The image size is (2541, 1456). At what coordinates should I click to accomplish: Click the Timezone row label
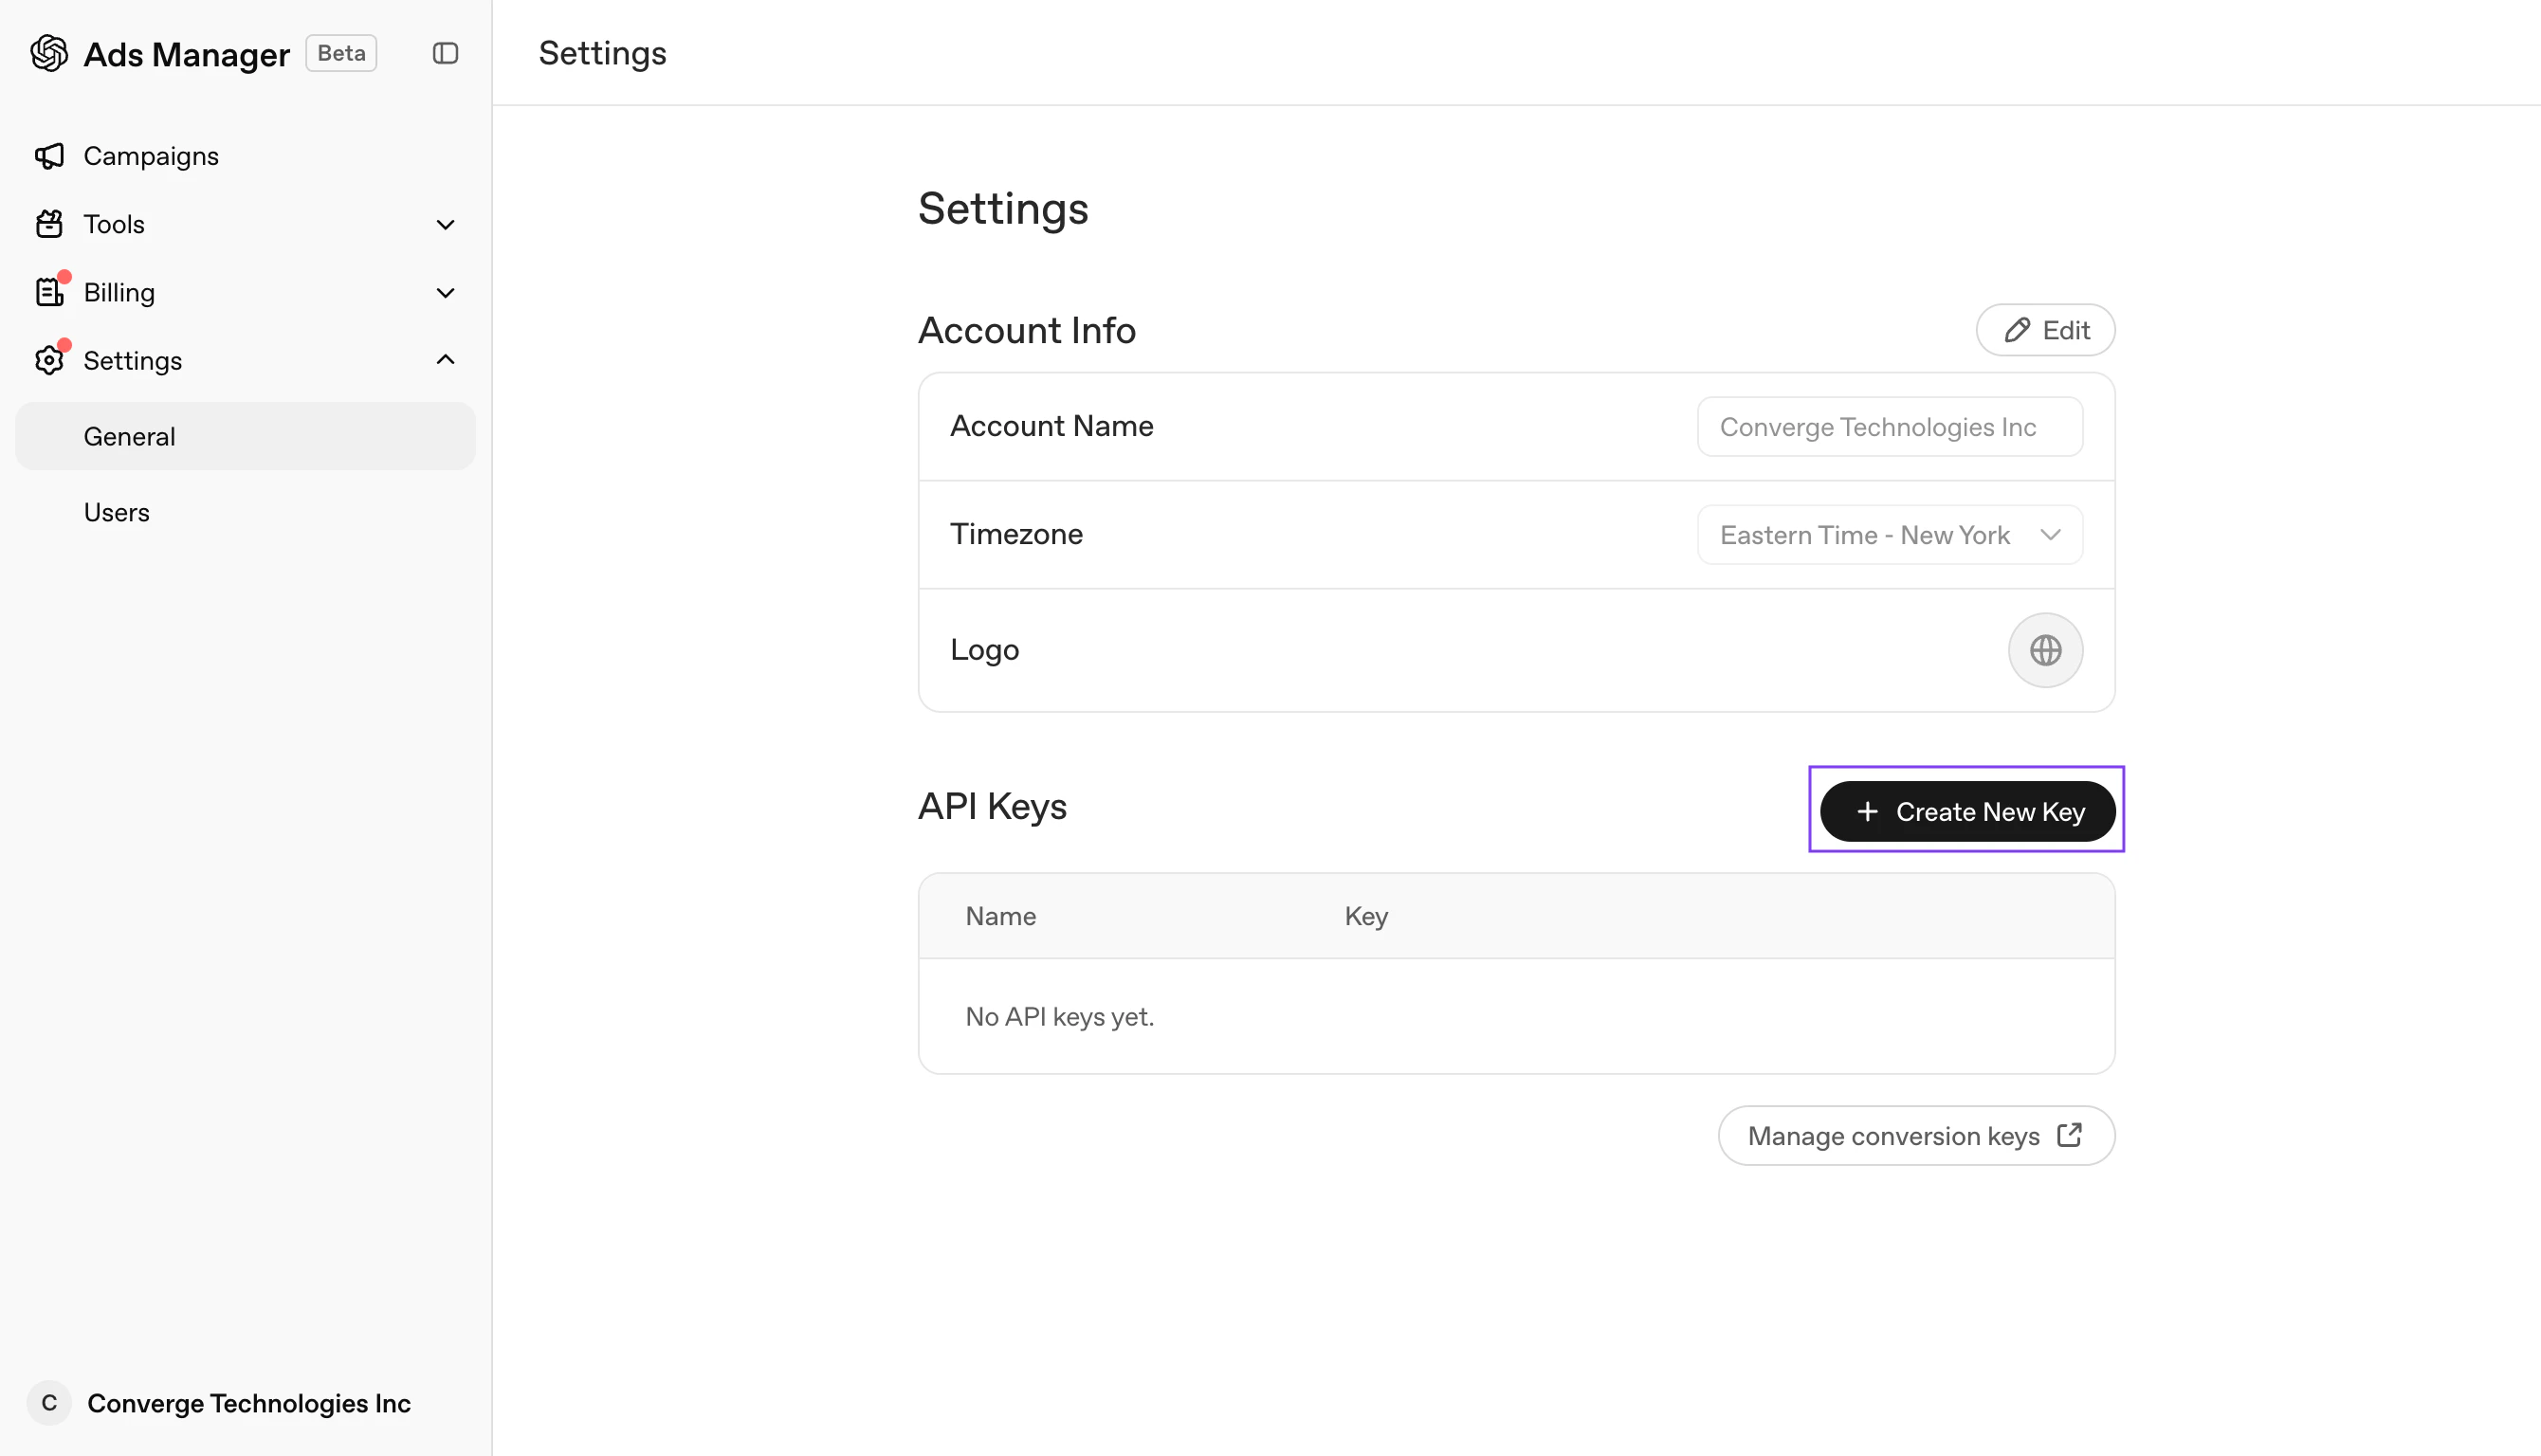[x=1016, y=534]
